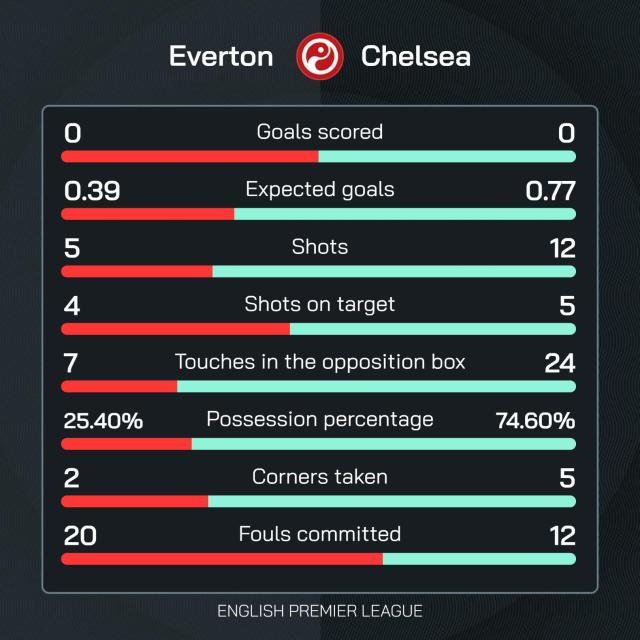
Task: Click the Expected goals stat label
Action: pyautogui.click(x=320, y=189)
